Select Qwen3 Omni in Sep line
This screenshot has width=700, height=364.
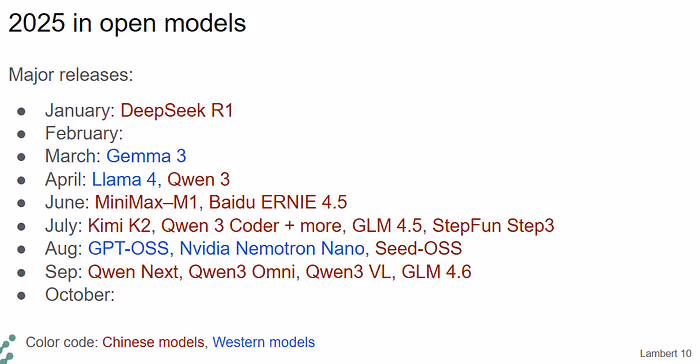tap(242, 272)
